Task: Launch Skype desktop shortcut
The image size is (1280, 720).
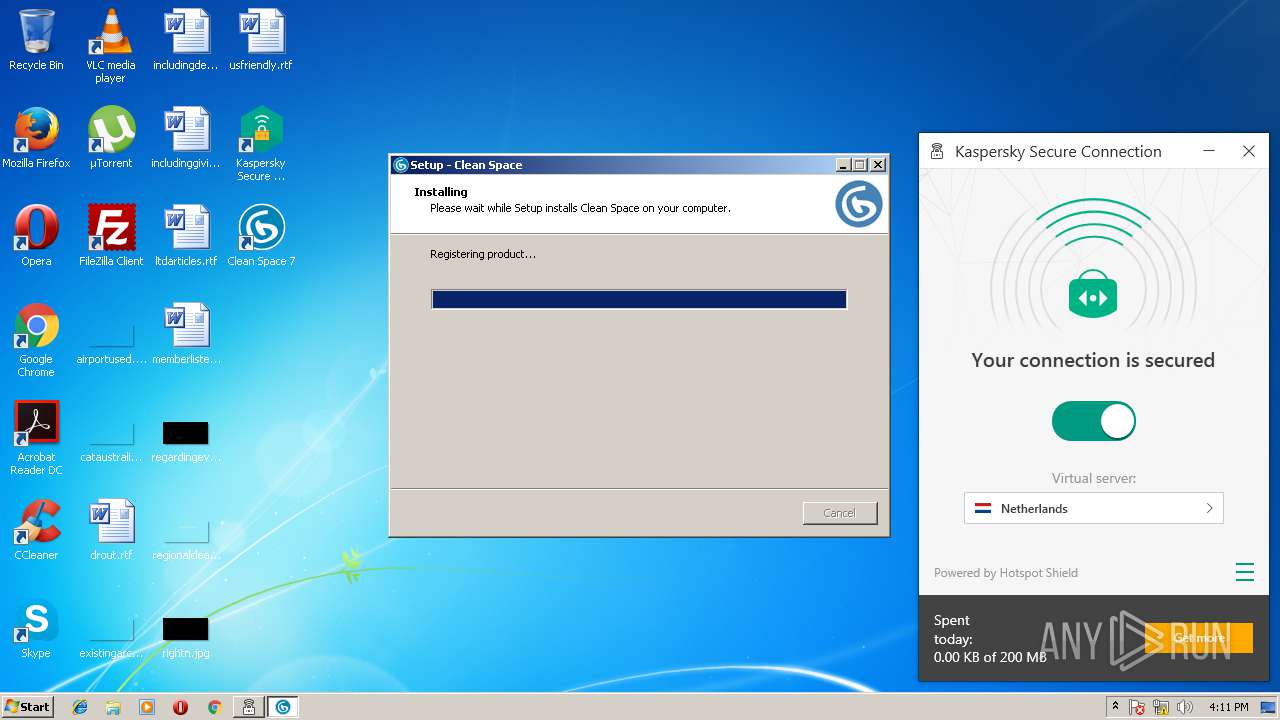Action: (x=36, y=628)
